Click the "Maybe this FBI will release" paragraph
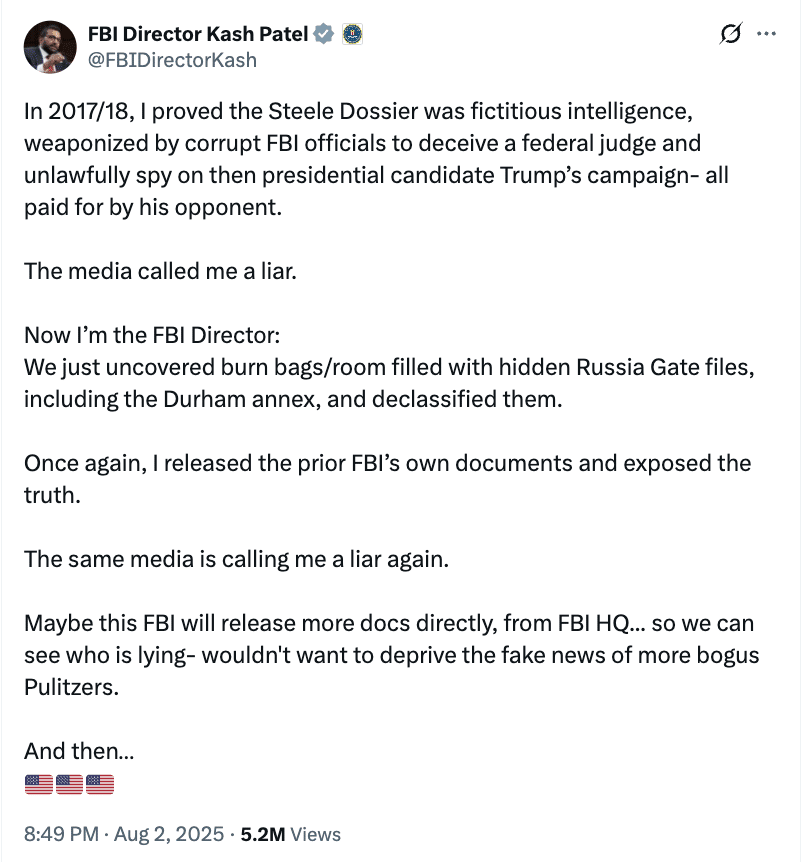Screen dimensions: 804x862 [x=390, y=654]
